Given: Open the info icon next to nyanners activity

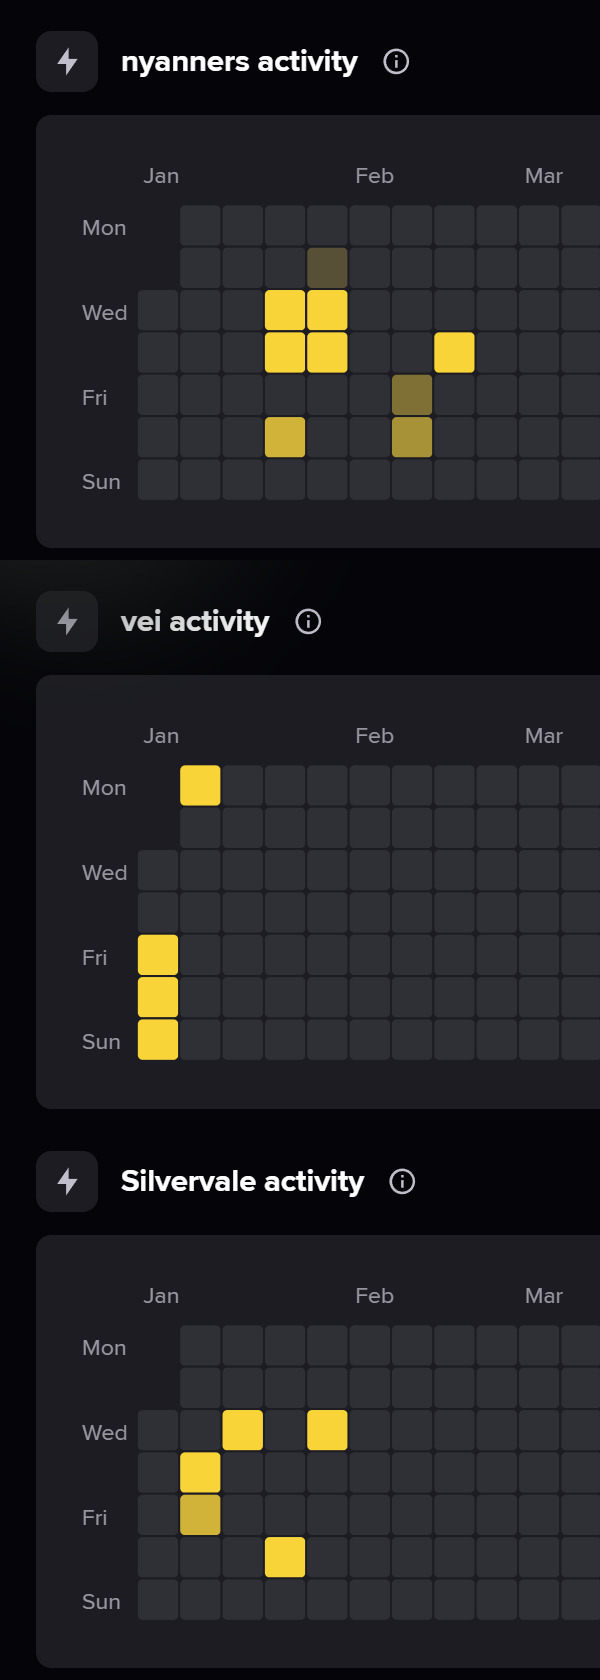Looking at the screenshot, I should (396, 61).
